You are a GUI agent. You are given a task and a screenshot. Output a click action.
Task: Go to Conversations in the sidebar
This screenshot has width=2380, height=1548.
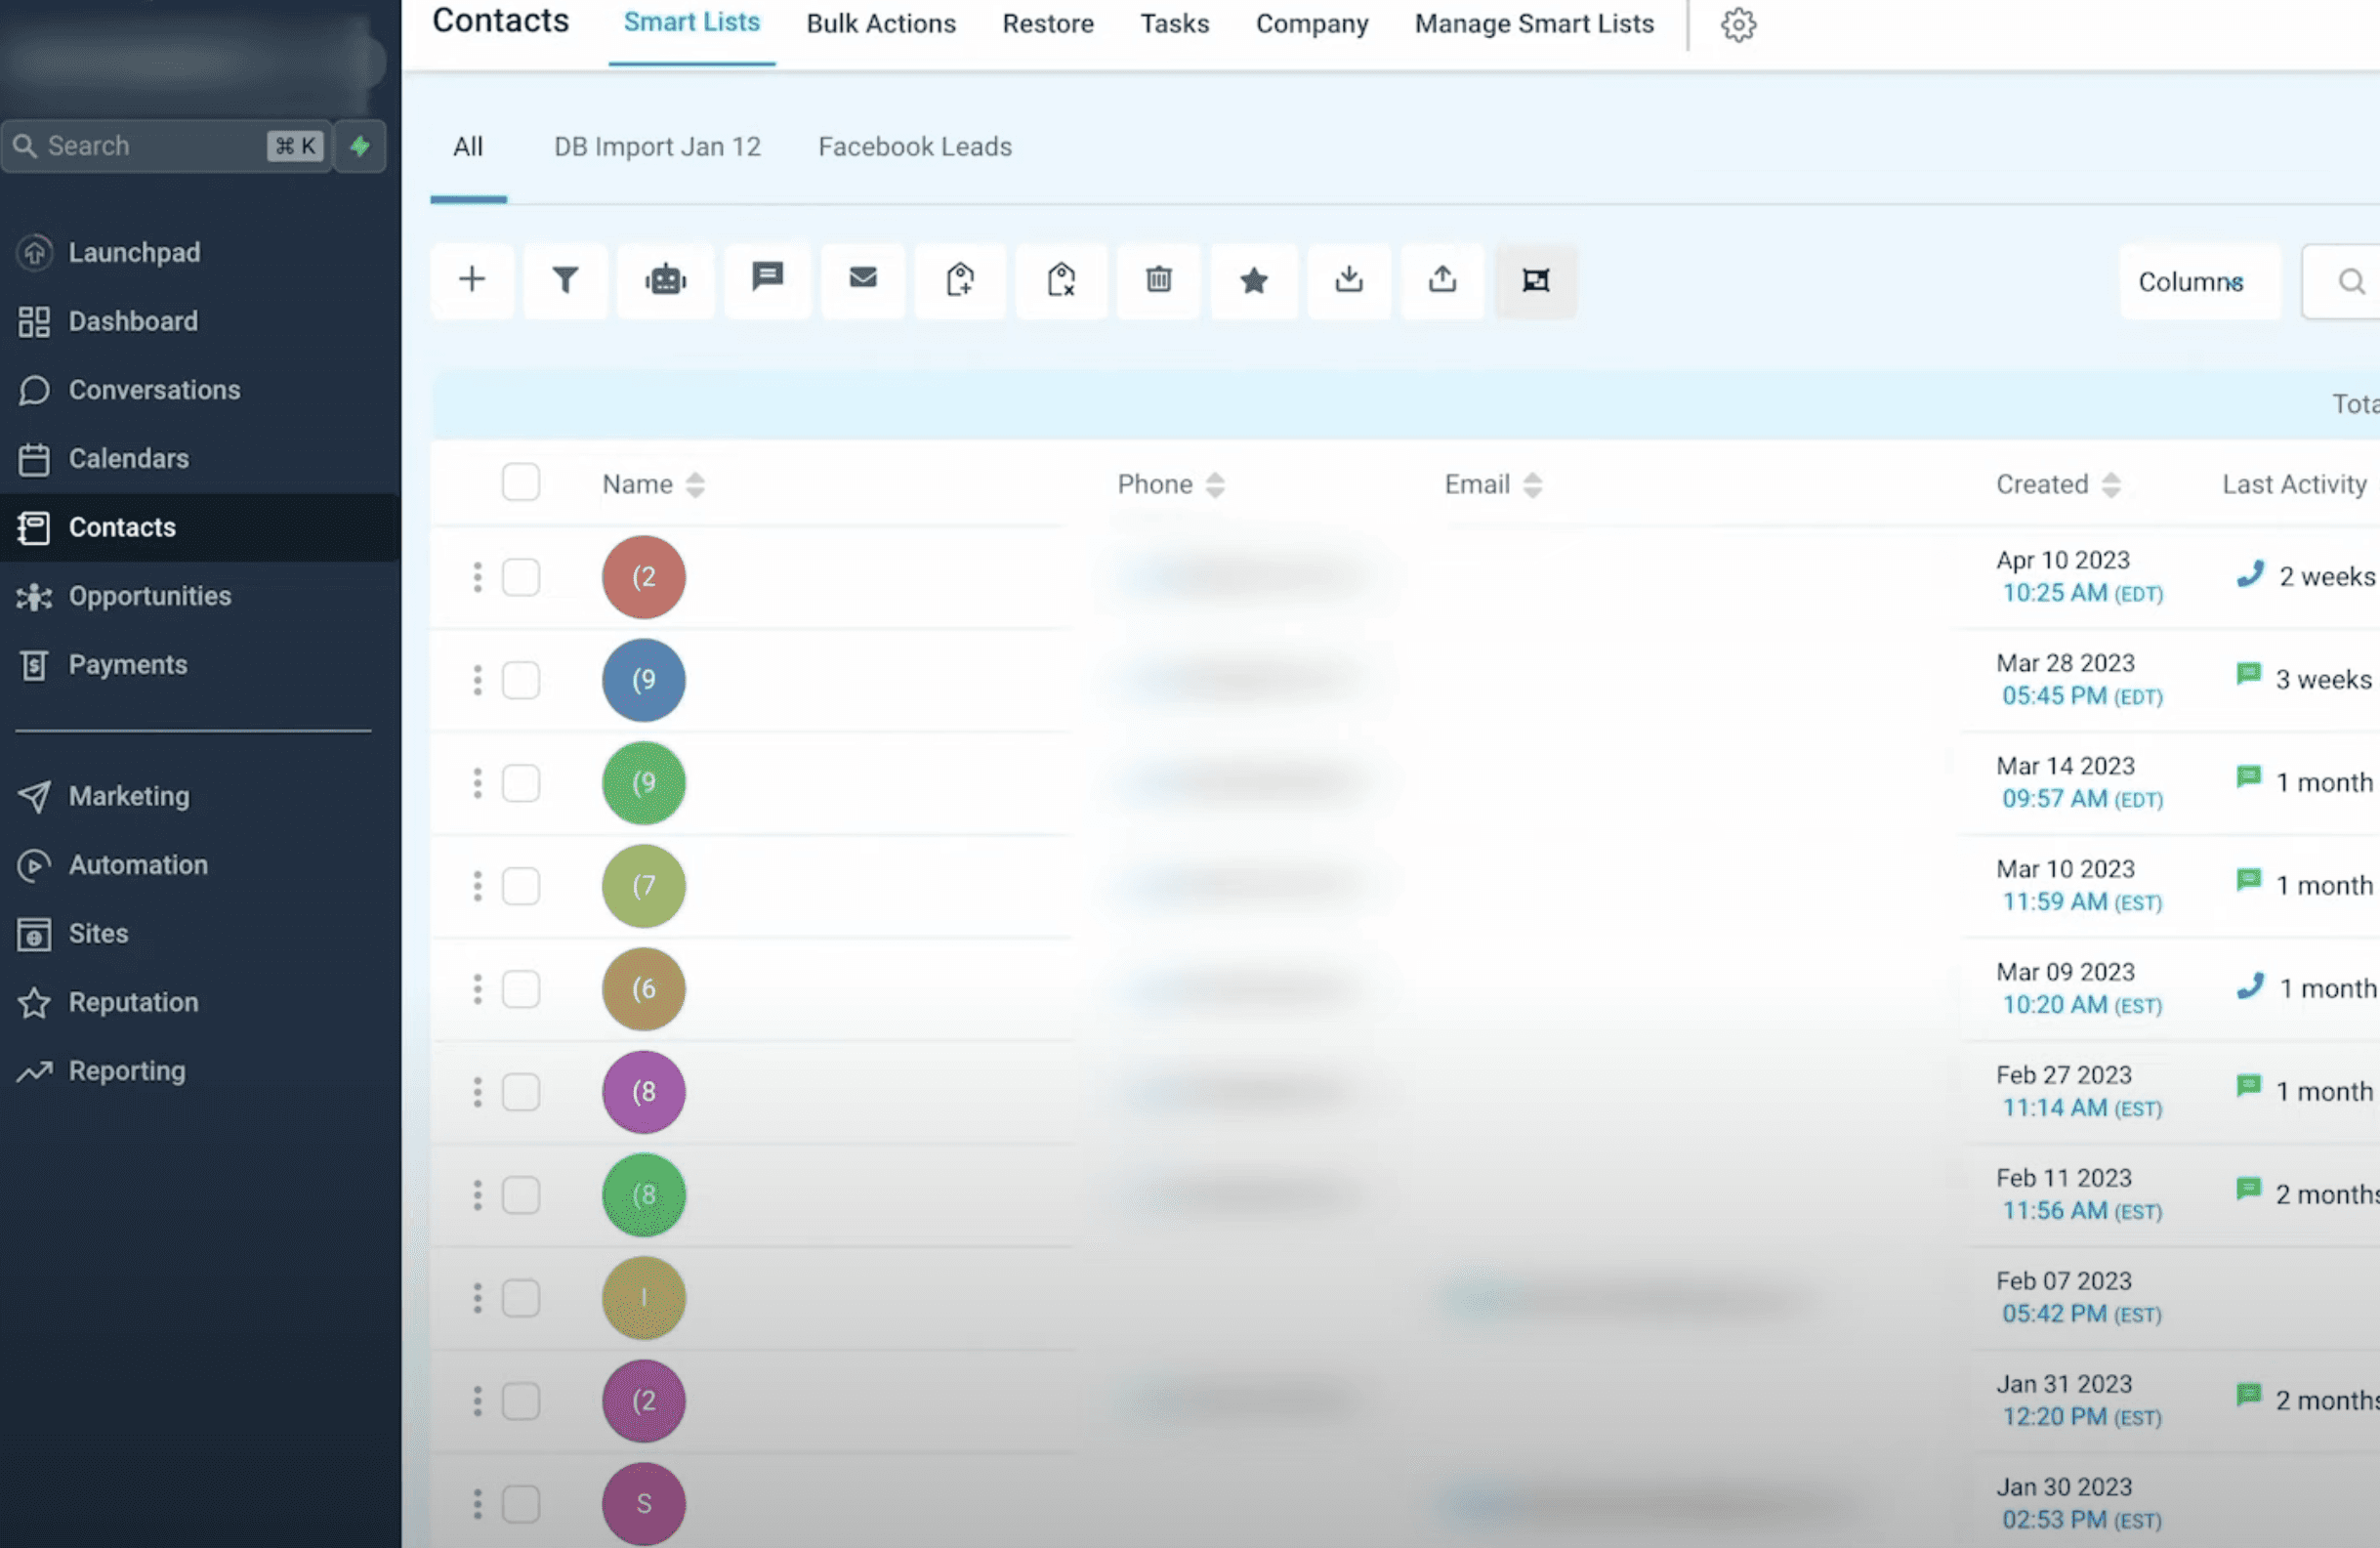click(154, 390)
